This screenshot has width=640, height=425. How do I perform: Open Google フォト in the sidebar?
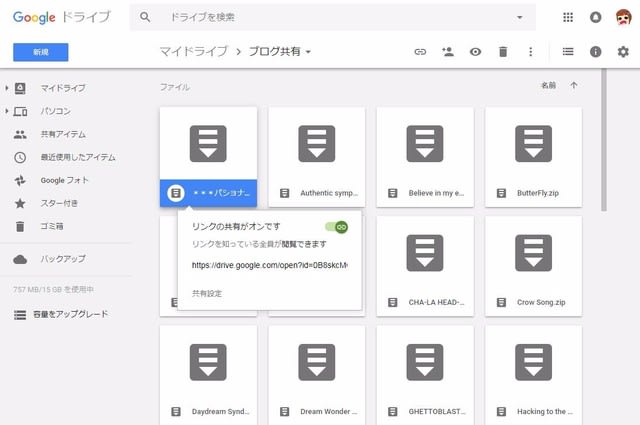pos(64,180)
